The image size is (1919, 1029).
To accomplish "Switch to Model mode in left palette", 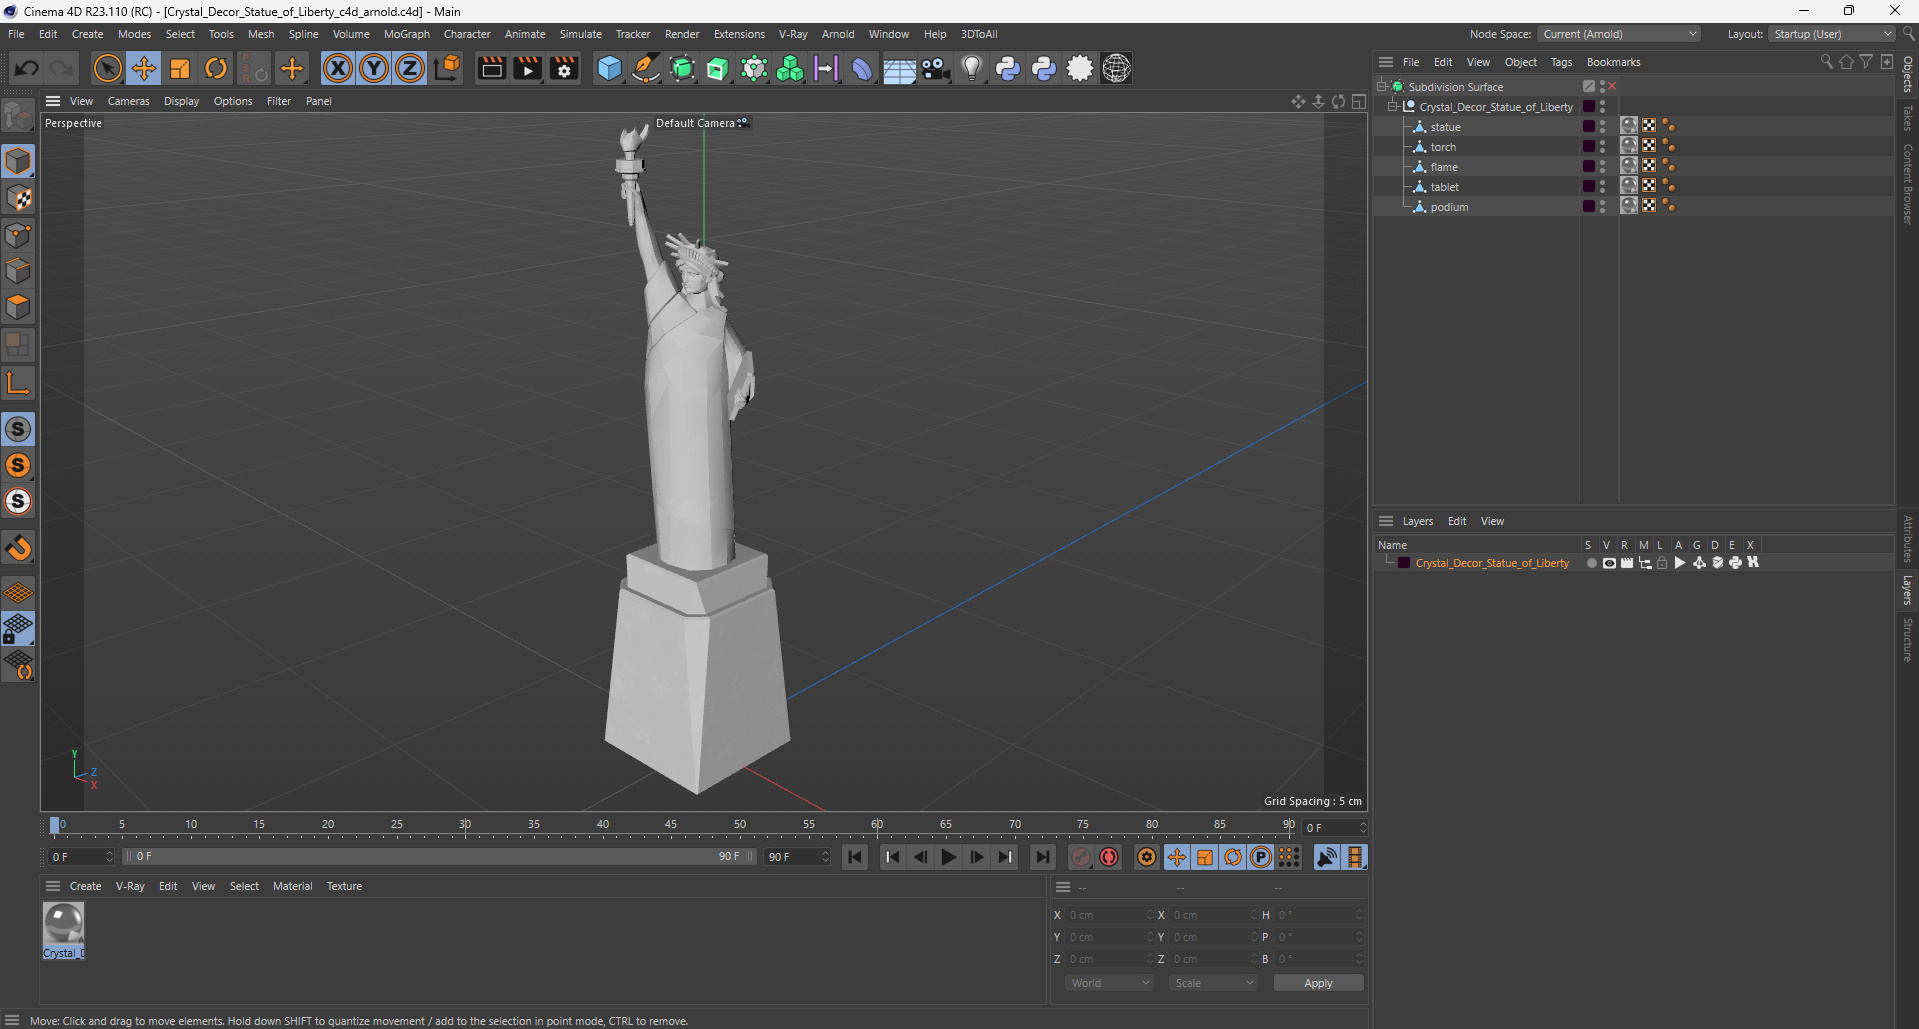I will click(x=18, y=162).
